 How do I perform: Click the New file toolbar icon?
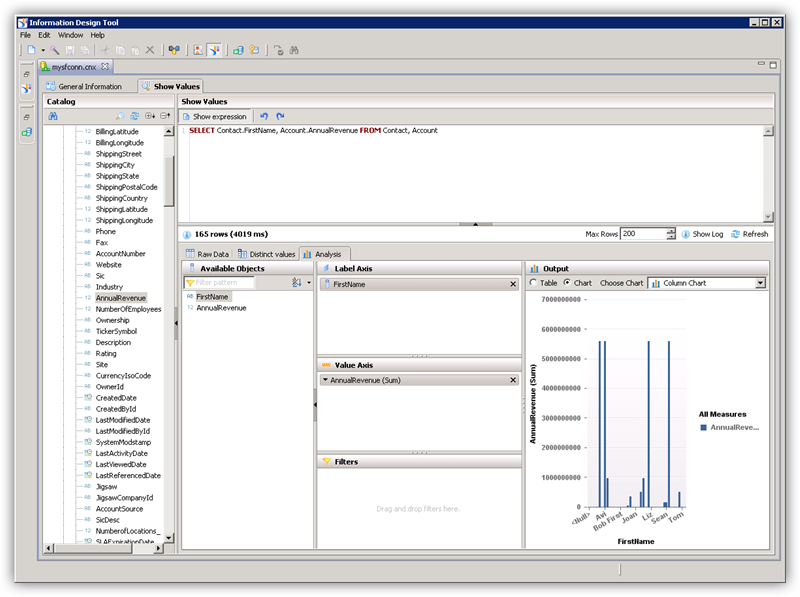click(31, 49)
